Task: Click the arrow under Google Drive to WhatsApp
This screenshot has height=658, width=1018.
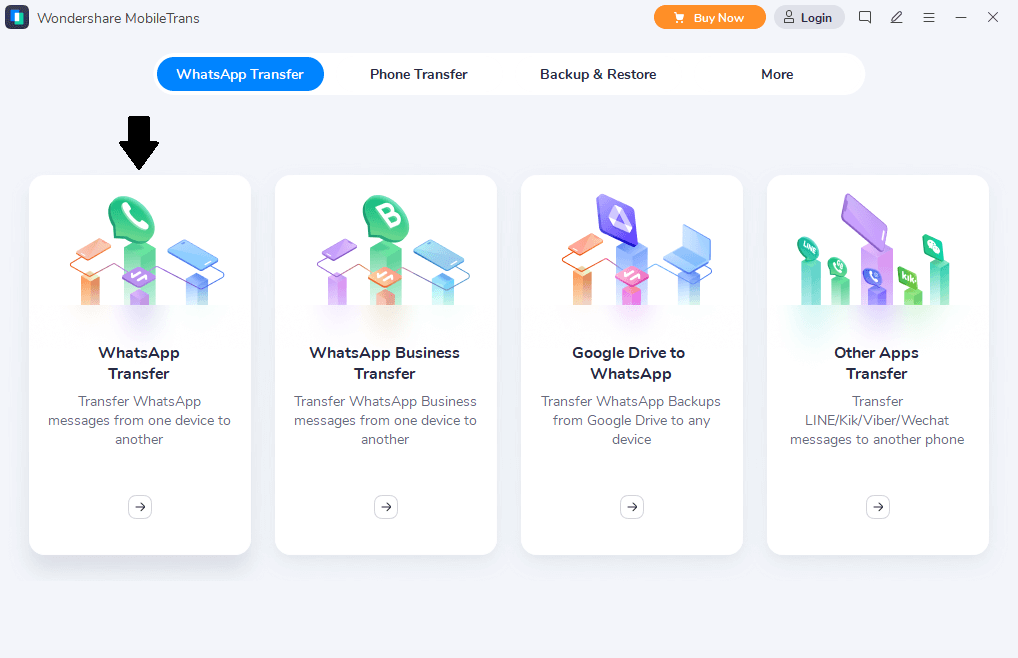Action: point(632,507)
